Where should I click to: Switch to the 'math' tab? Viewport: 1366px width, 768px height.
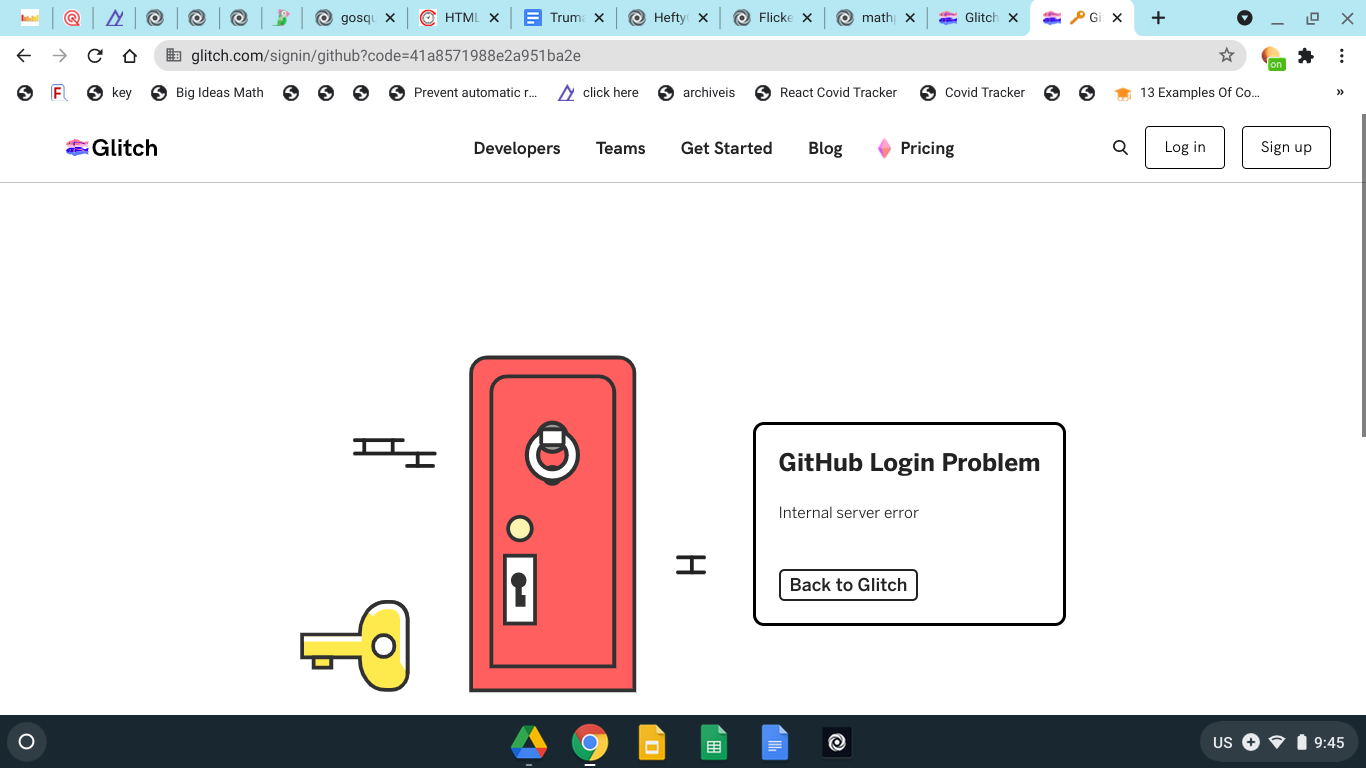tap(875, 18)
